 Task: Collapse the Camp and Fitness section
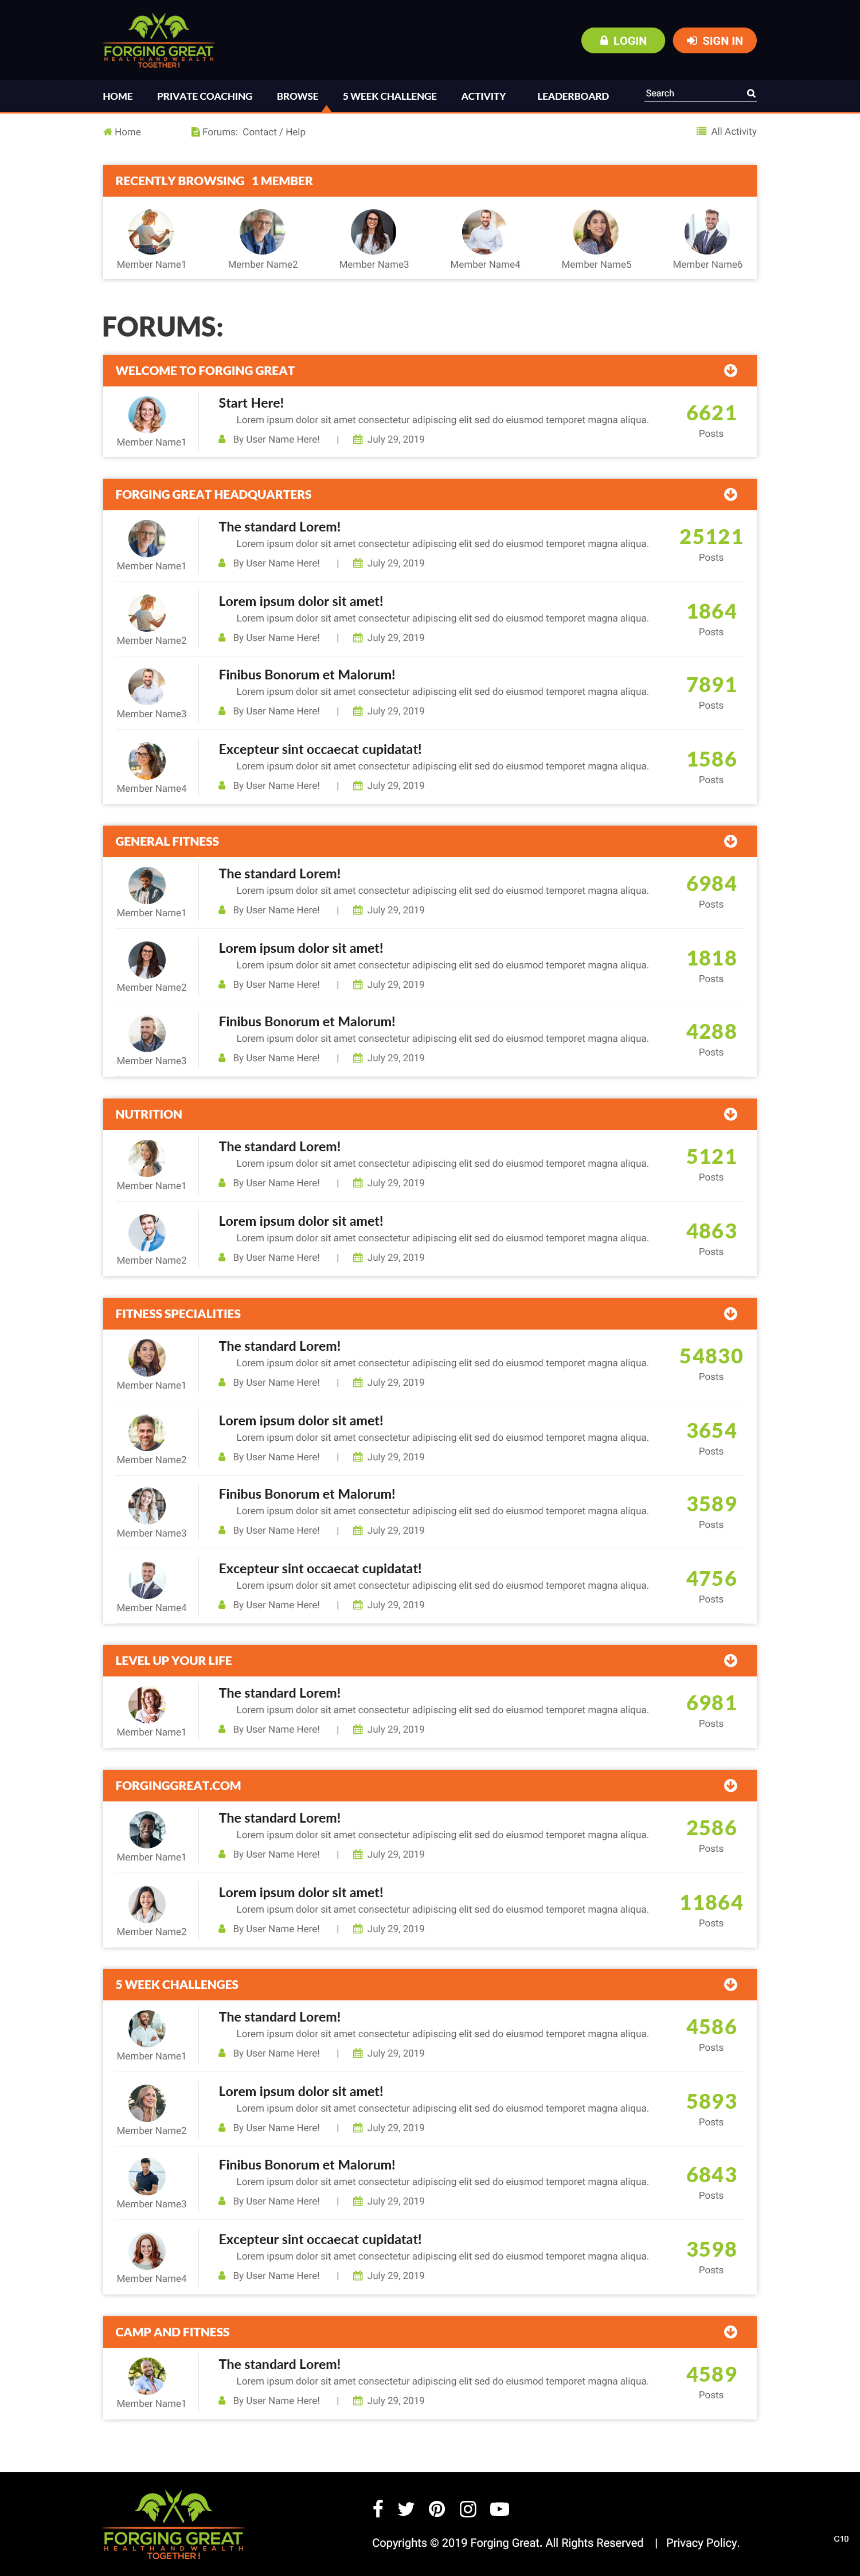point(730,2332)
